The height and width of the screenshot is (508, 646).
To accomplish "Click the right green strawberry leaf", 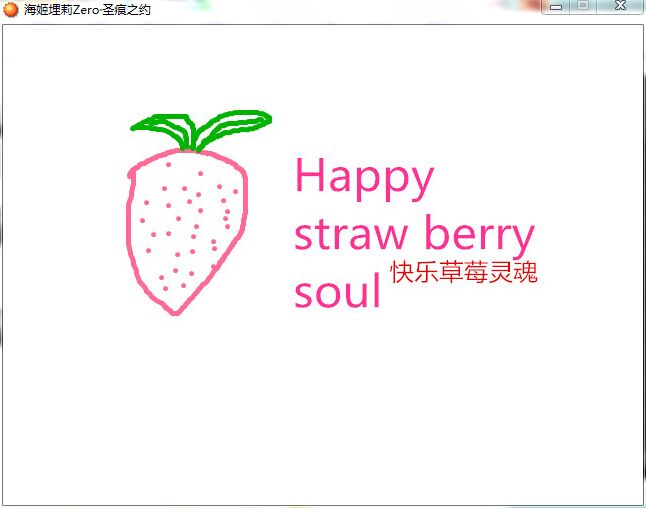I will click(x=234, y=126).
